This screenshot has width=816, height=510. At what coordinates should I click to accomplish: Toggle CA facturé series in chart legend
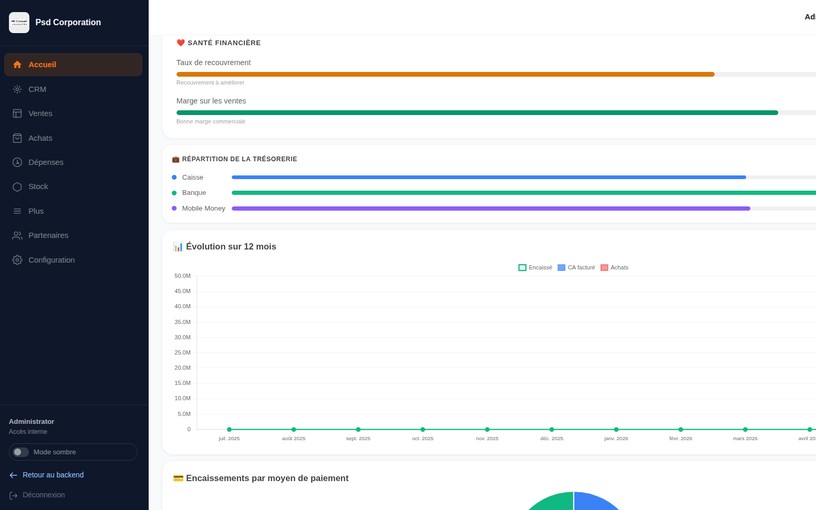[x=576, y=267]
